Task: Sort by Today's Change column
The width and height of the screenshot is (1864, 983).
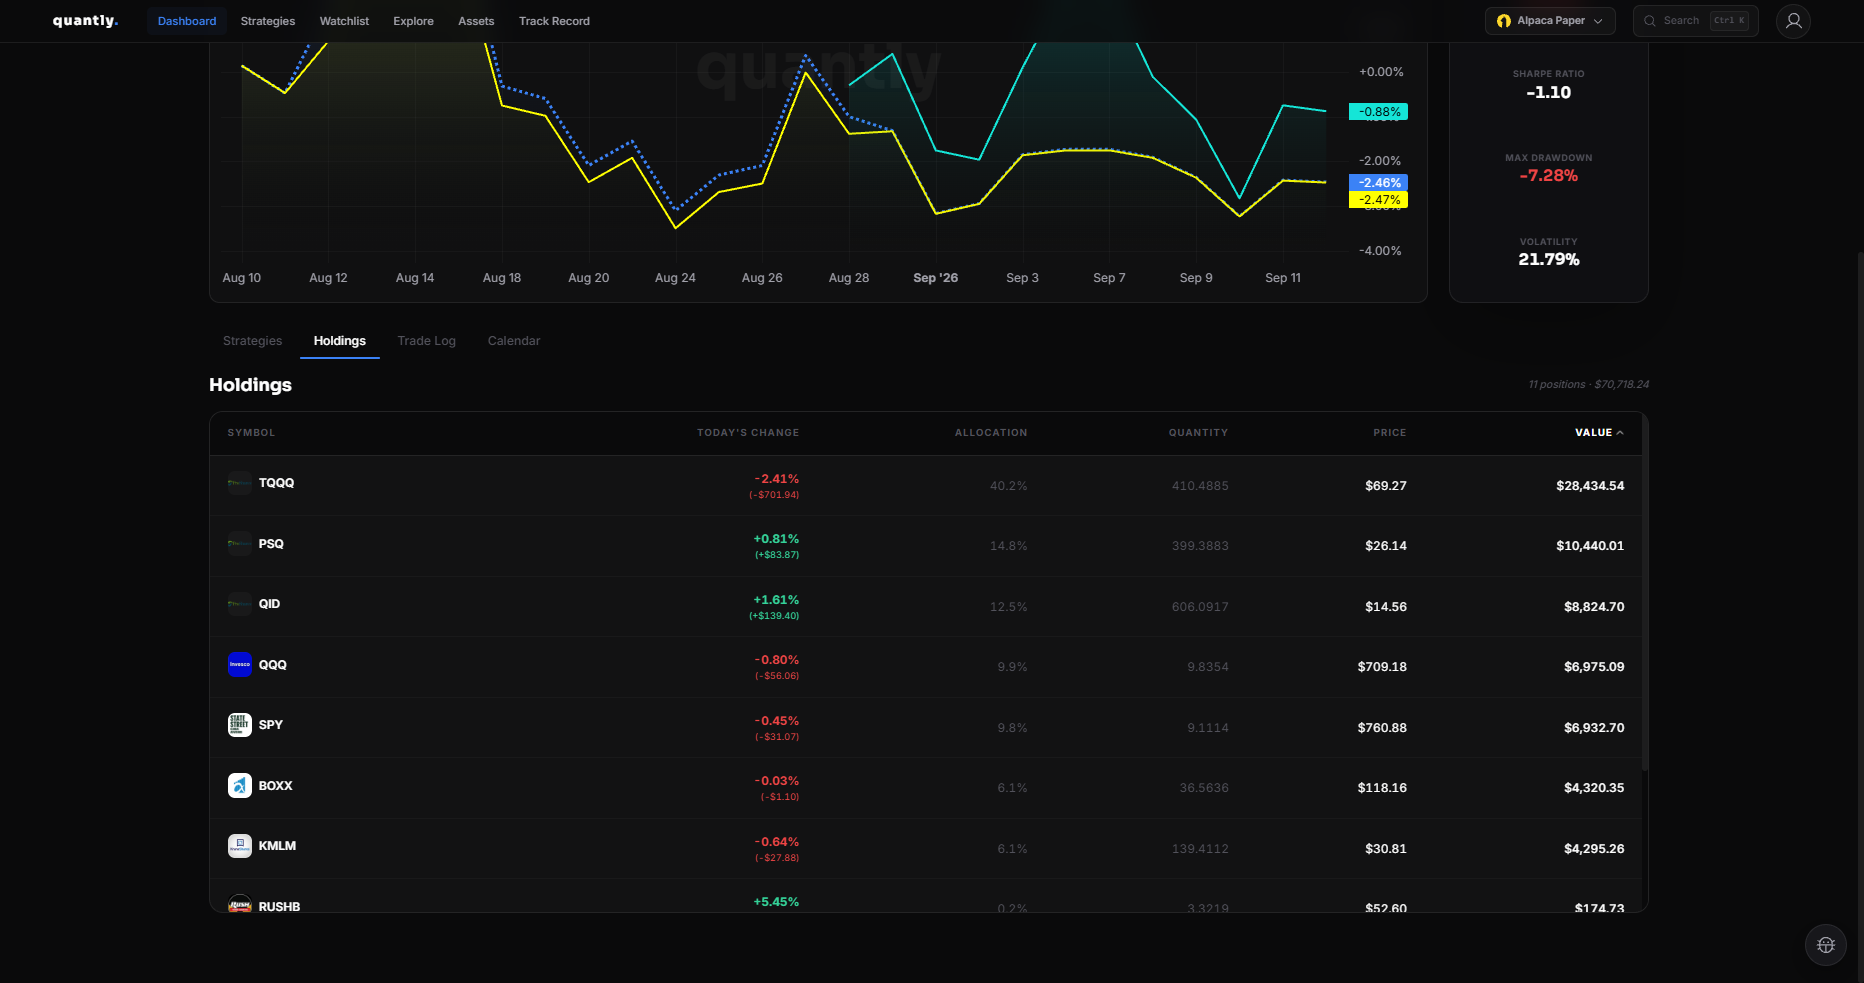Action: coord(748,433)
